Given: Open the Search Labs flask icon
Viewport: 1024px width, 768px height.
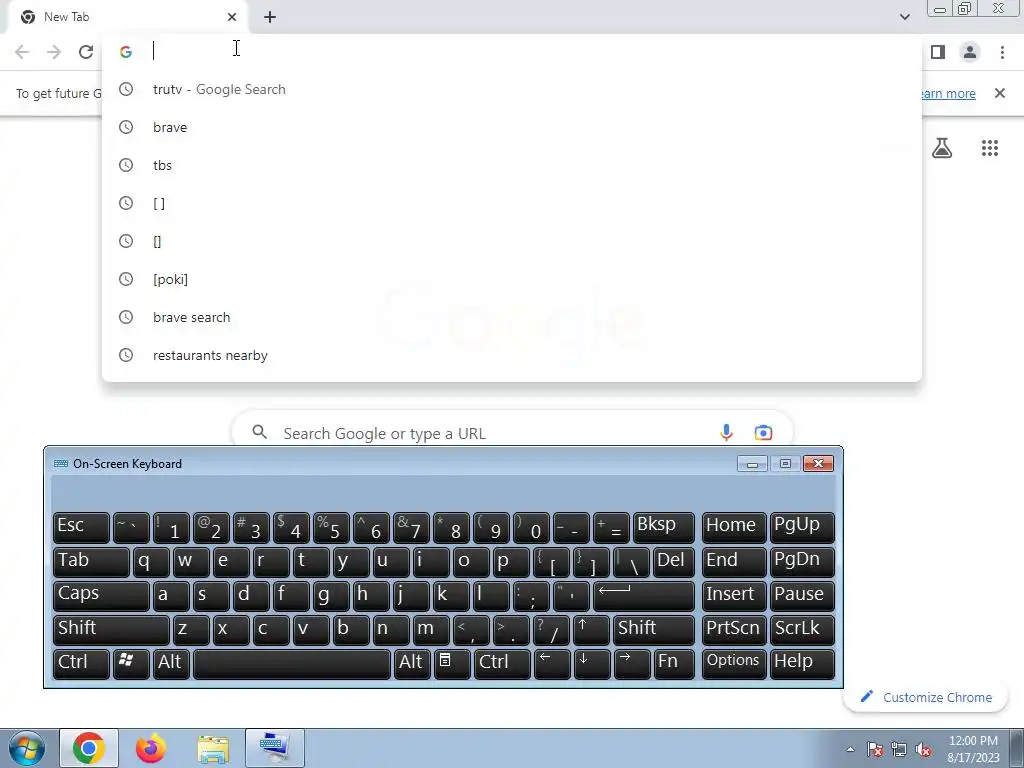Looking at the screenshot, I should tap(942, 148).
